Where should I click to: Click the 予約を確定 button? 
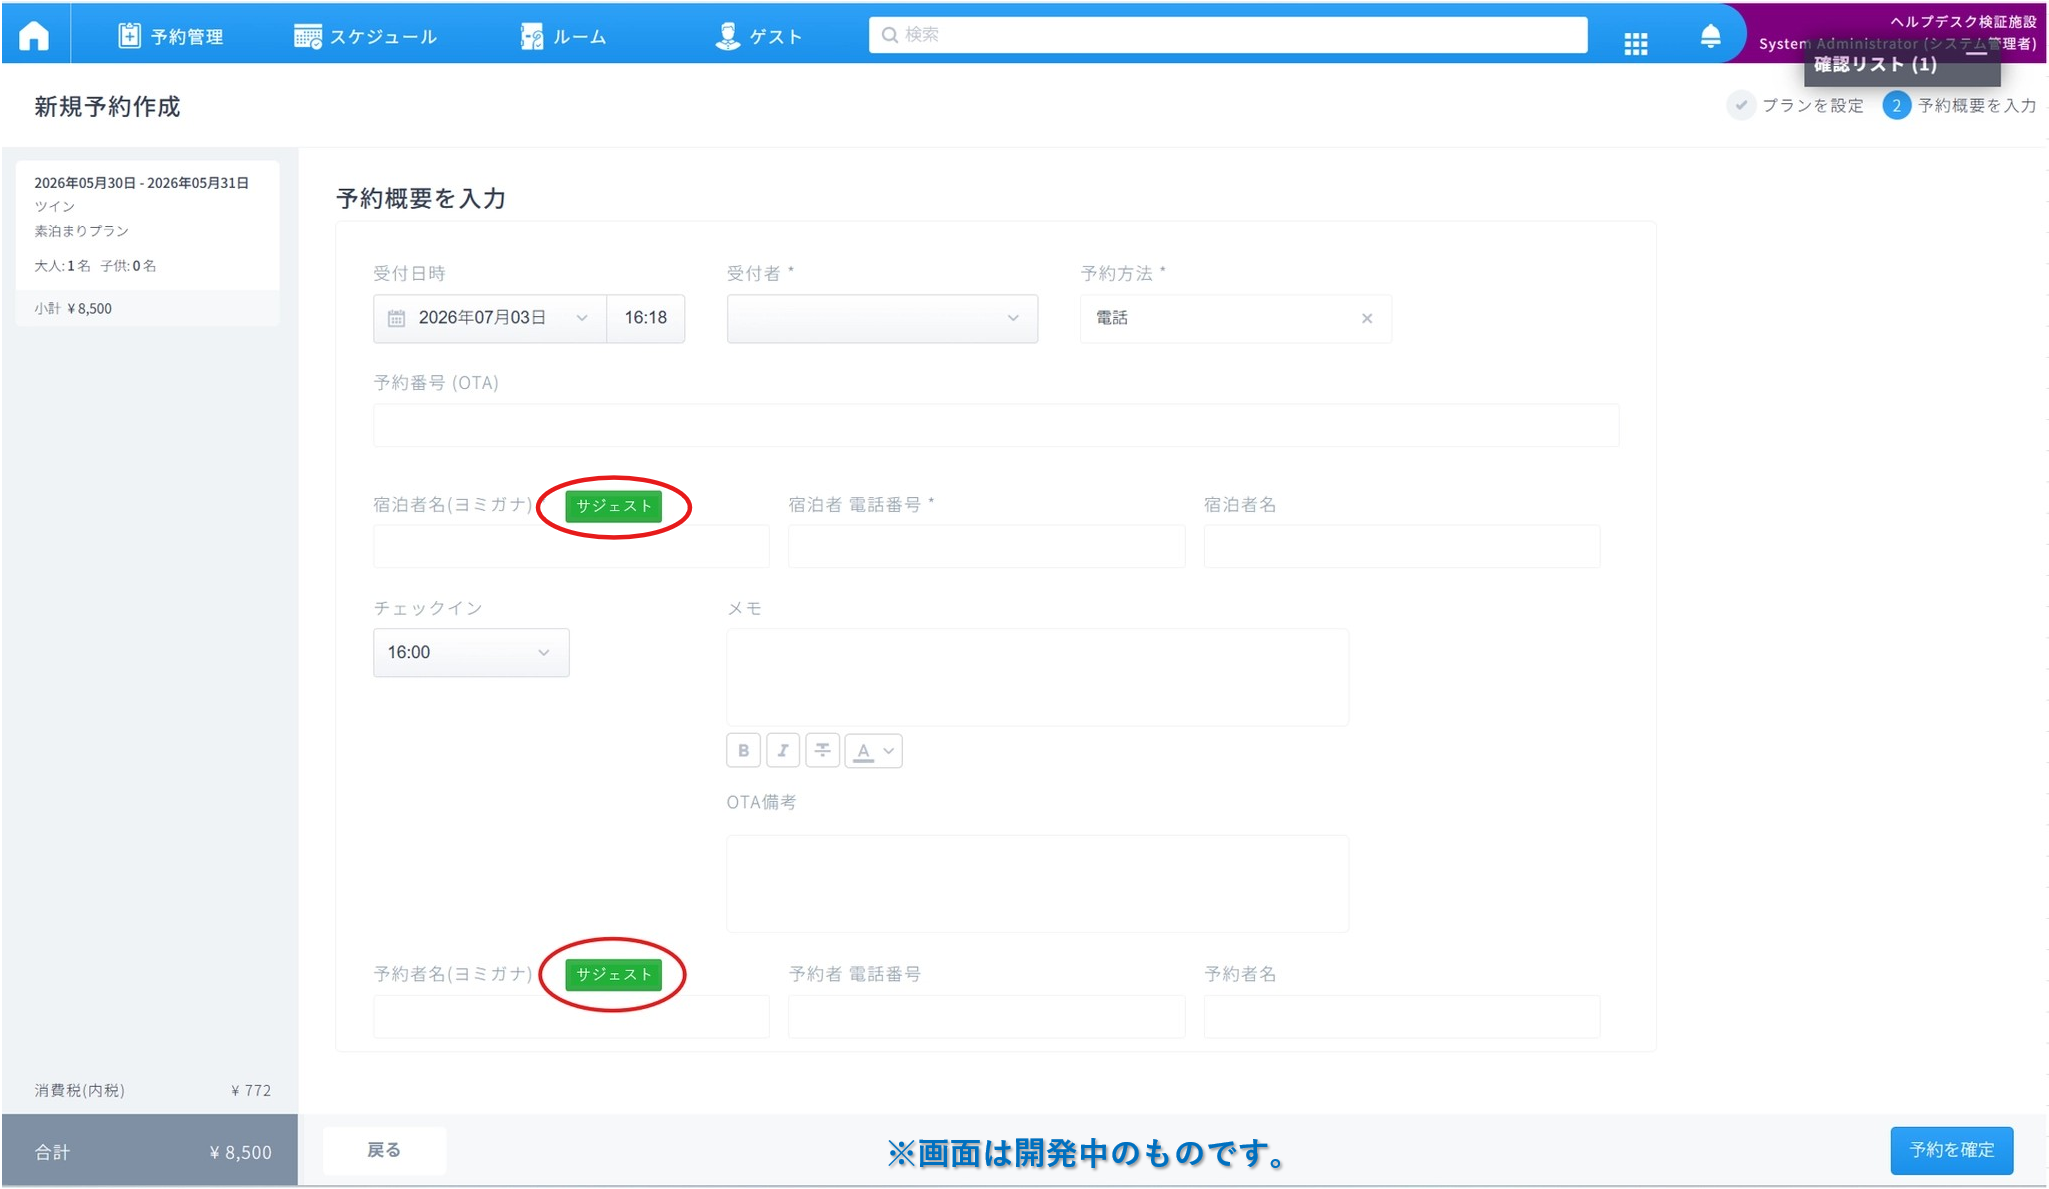1951,1150
